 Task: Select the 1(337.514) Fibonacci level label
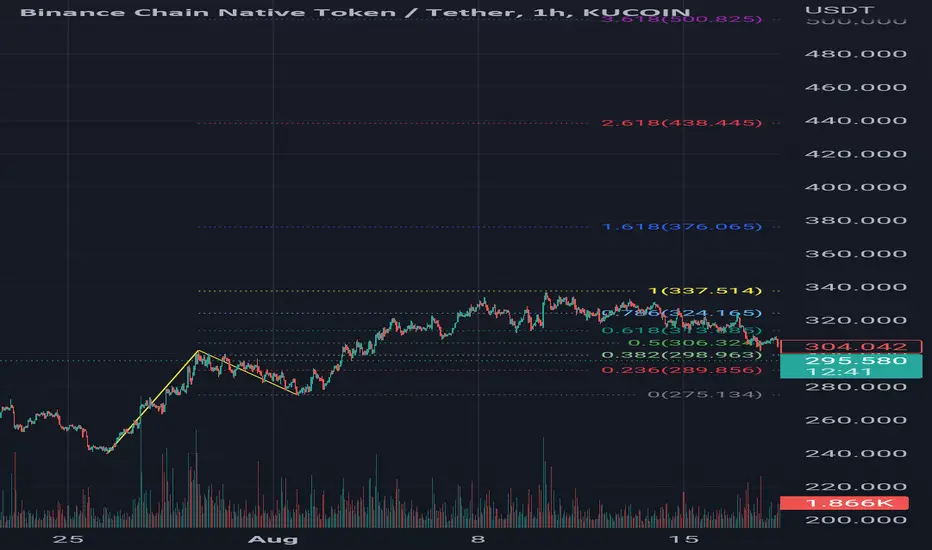[705, 291]
